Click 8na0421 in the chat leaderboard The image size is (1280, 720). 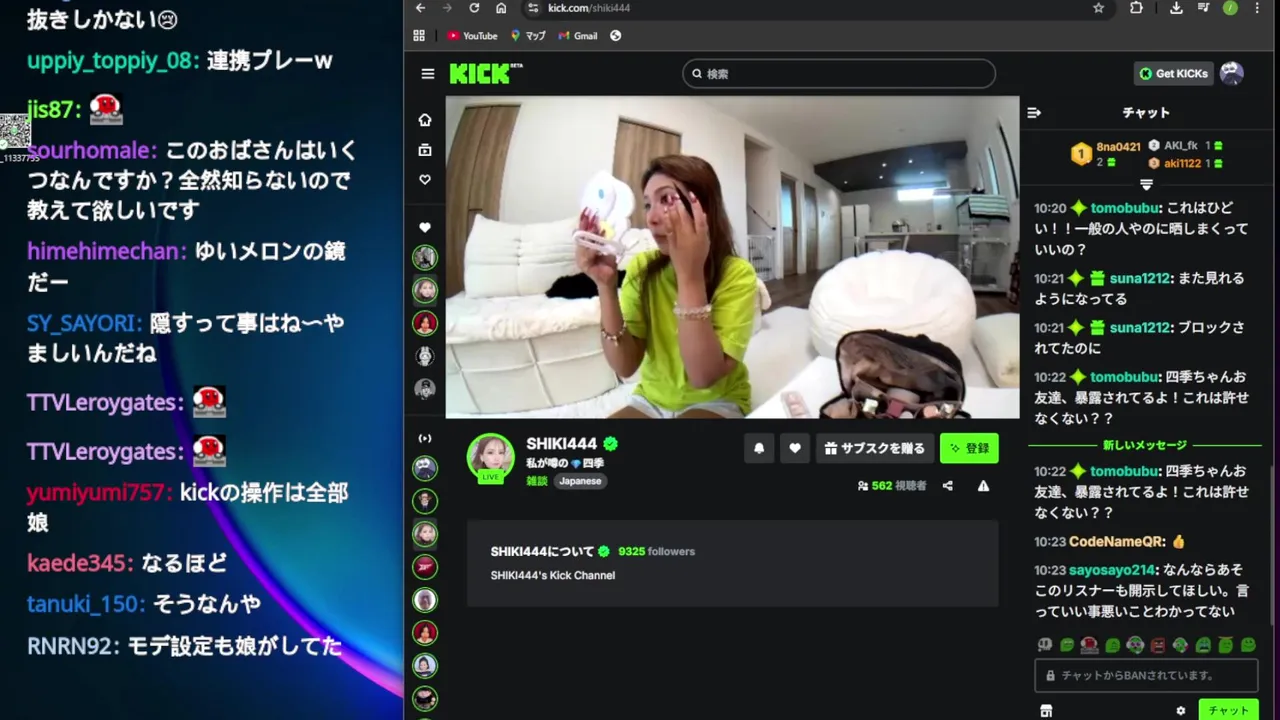pos(1118,147)
